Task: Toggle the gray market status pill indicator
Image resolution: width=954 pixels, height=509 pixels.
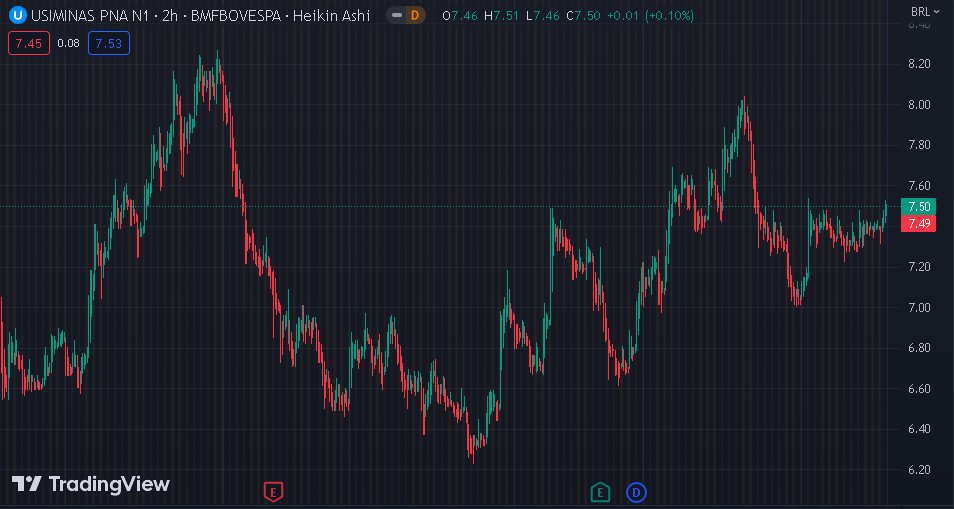Action: pyautogui.click(x=397, y=15)
